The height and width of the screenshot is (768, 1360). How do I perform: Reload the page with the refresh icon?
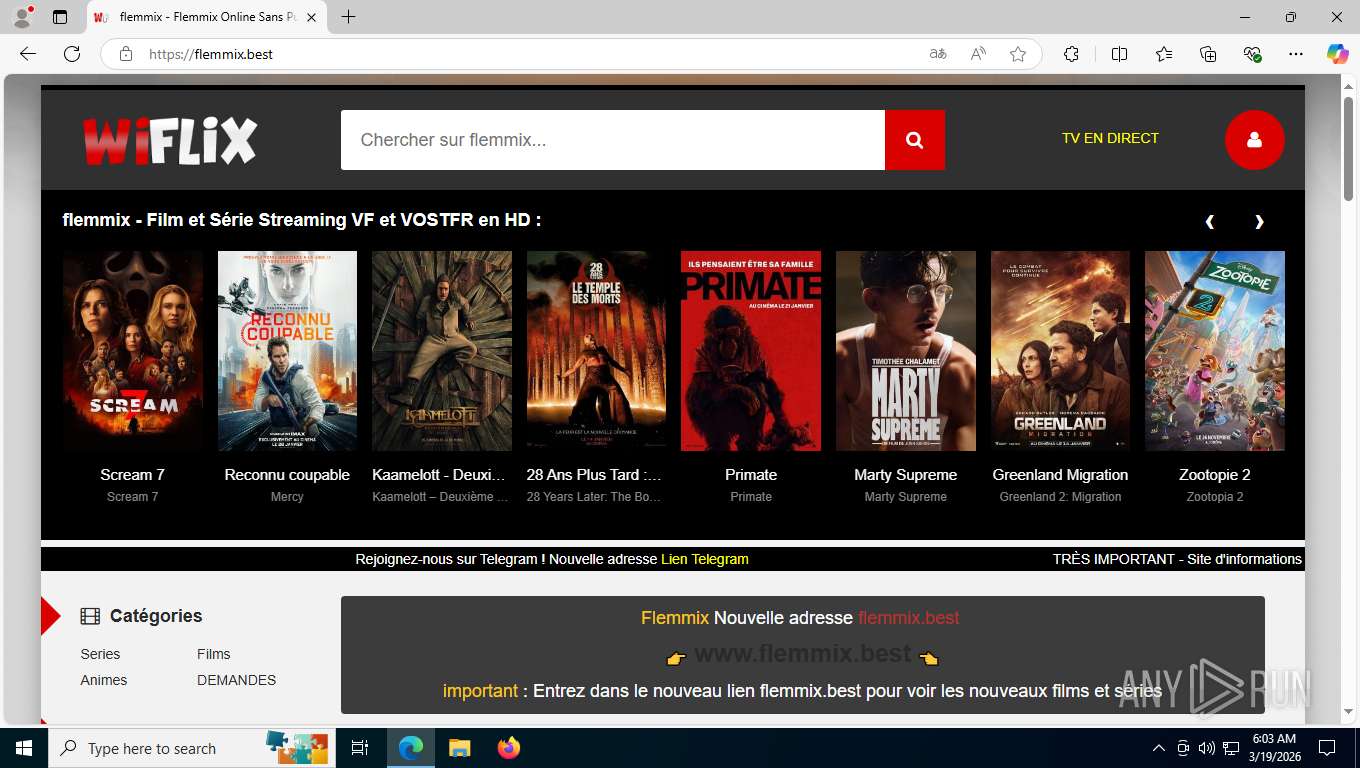[x=72, y=54]
